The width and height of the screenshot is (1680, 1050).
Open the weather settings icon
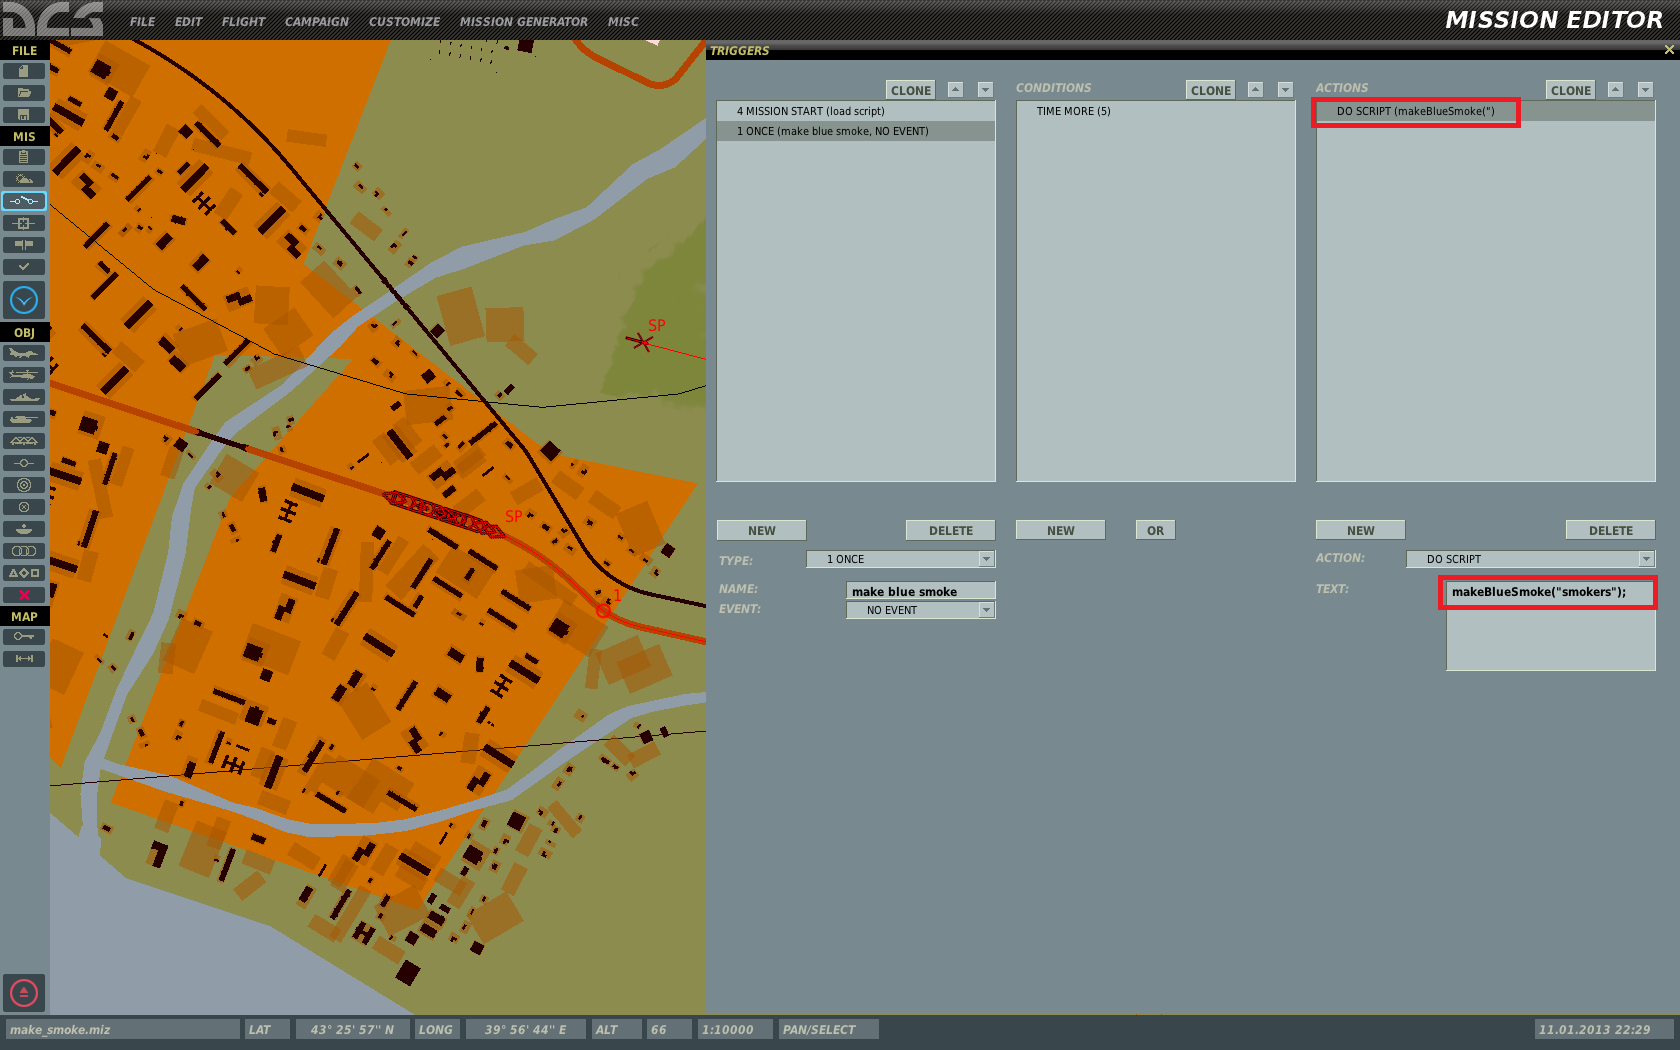click(x=24, y=179)
